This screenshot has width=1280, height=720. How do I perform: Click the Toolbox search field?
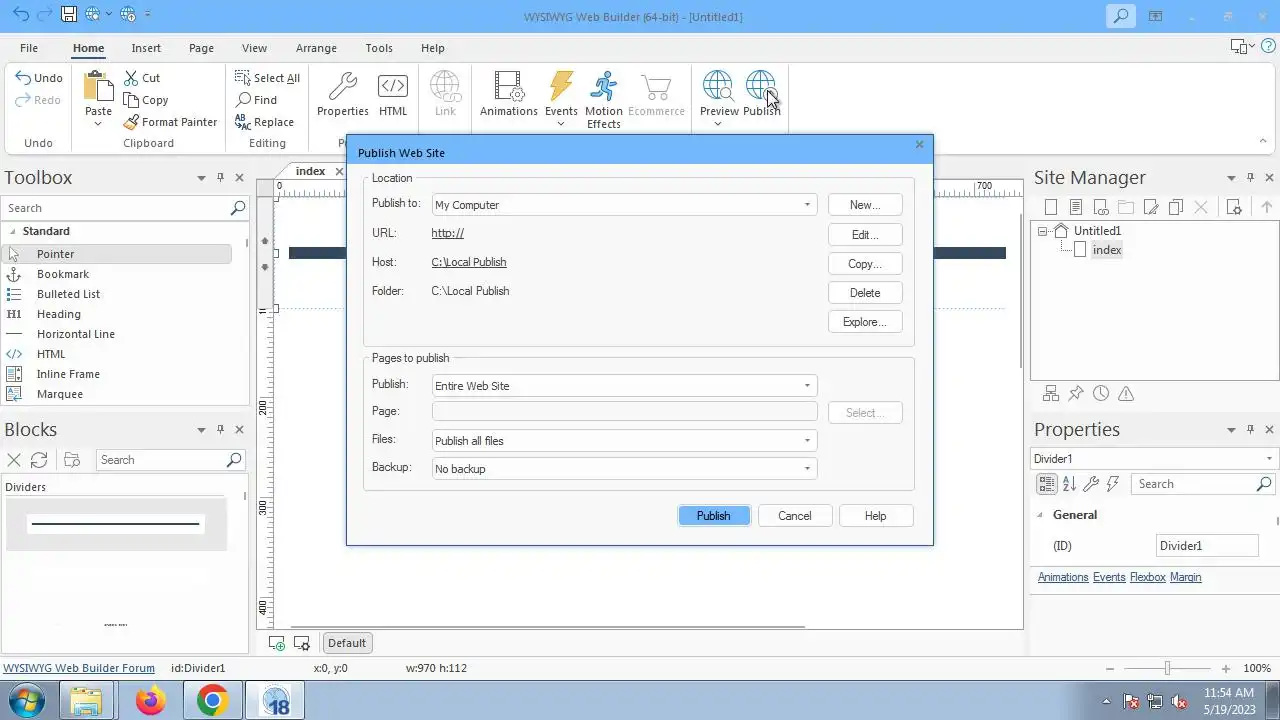[x=126, y=208]
